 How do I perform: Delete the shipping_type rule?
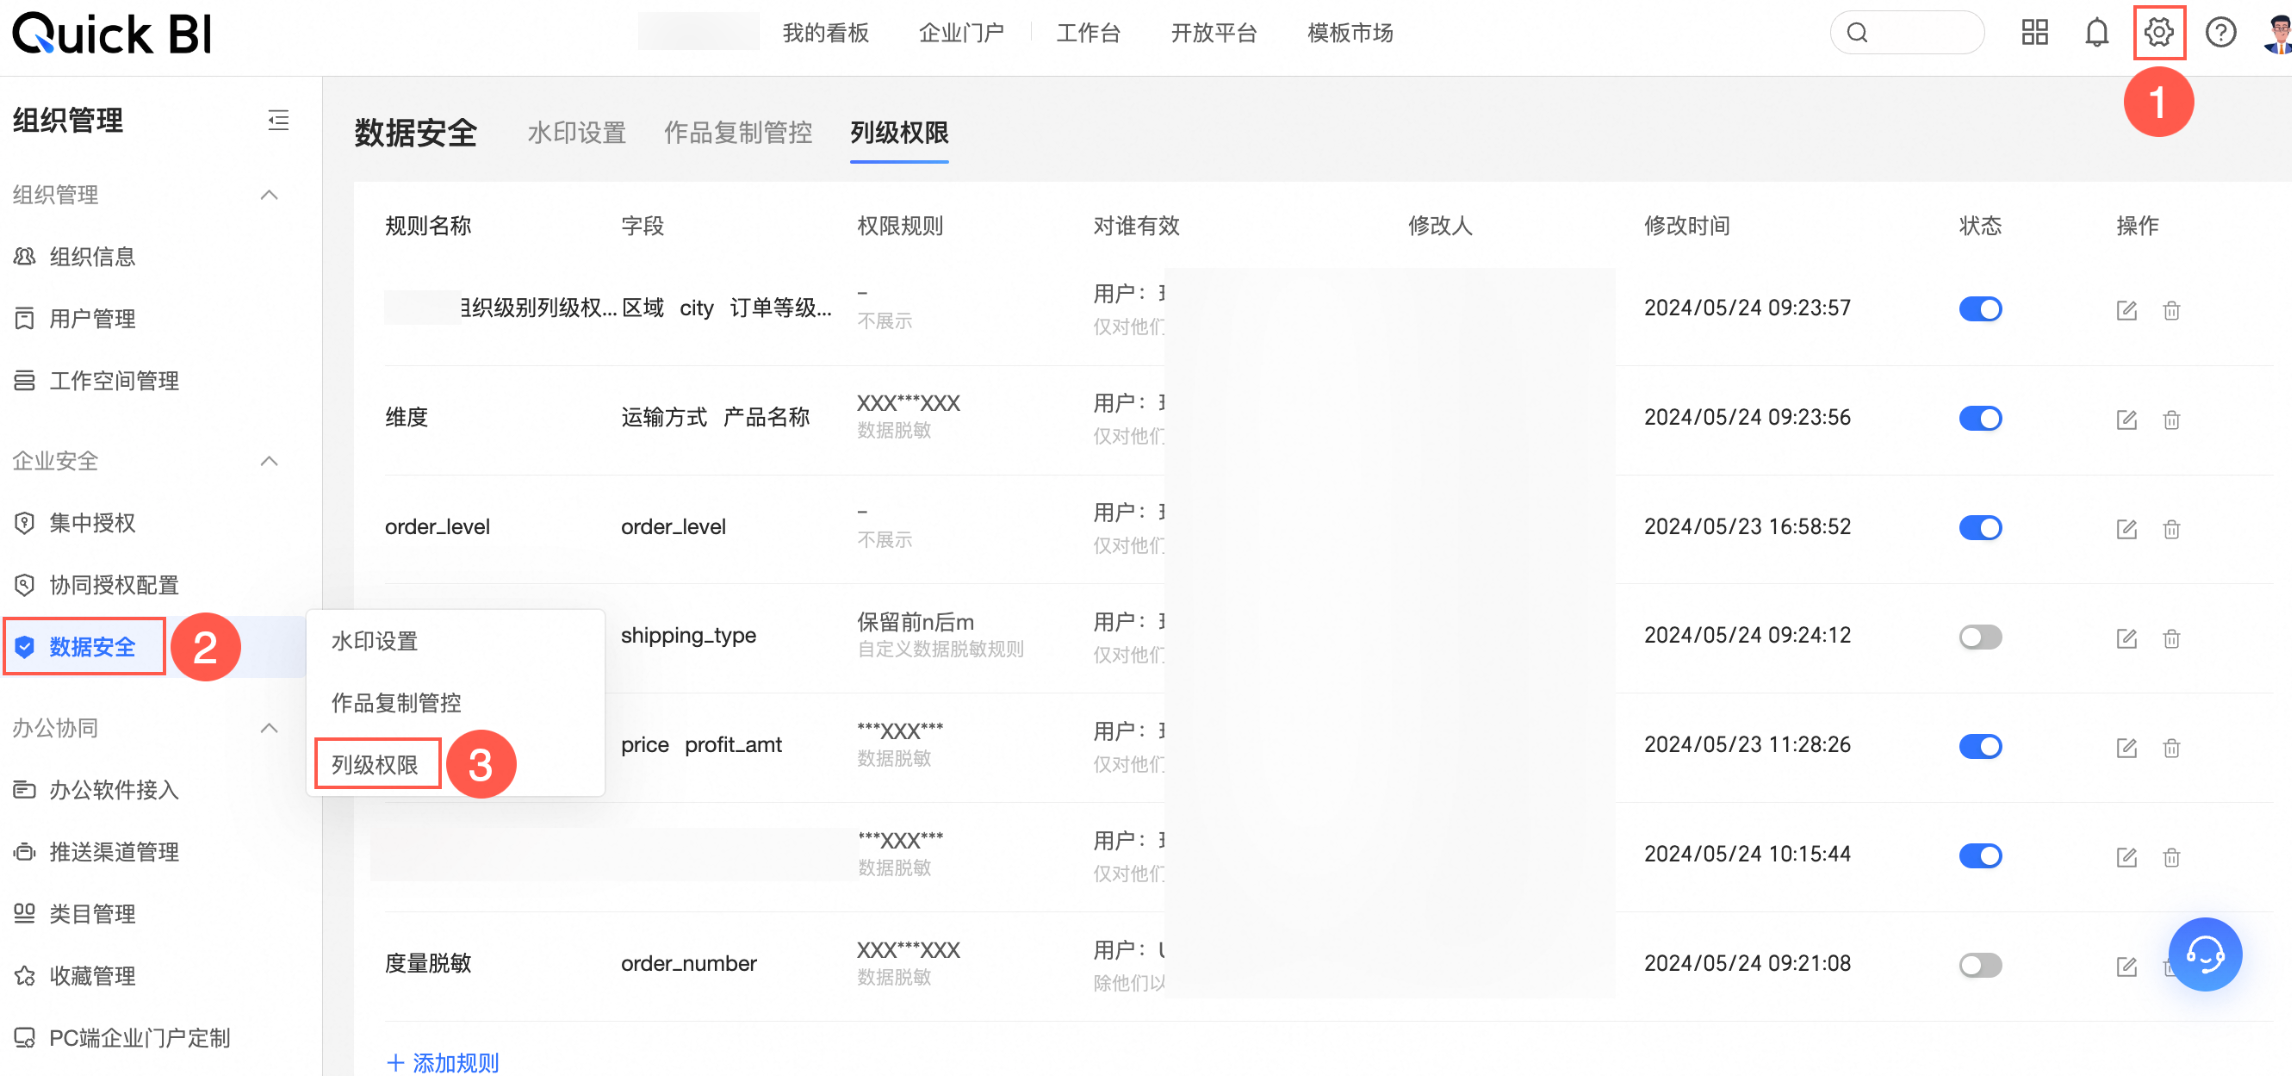pyautogui.click(x=2172, y=638)
